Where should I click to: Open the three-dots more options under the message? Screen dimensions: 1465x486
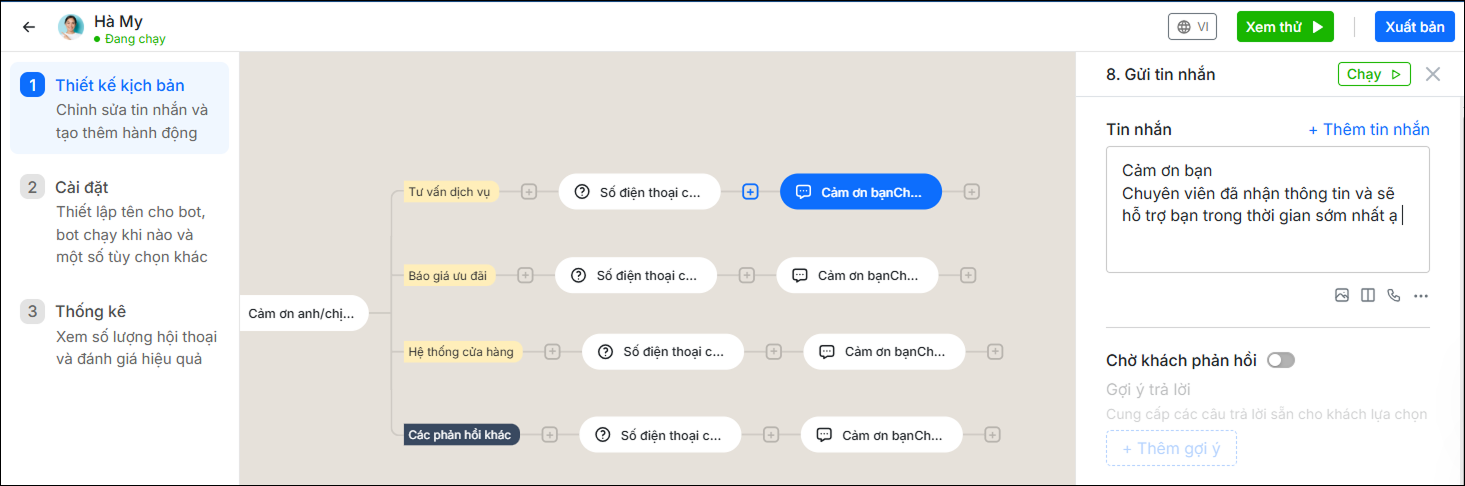point(1421,295)
